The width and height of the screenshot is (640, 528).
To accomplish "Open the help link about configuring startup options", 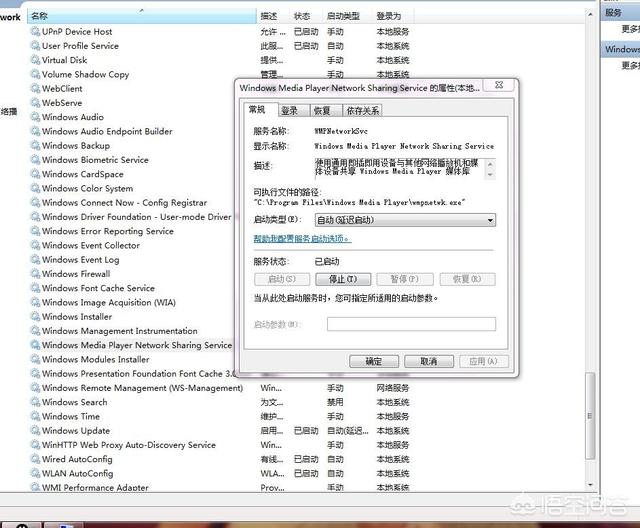I will [302, 239].
